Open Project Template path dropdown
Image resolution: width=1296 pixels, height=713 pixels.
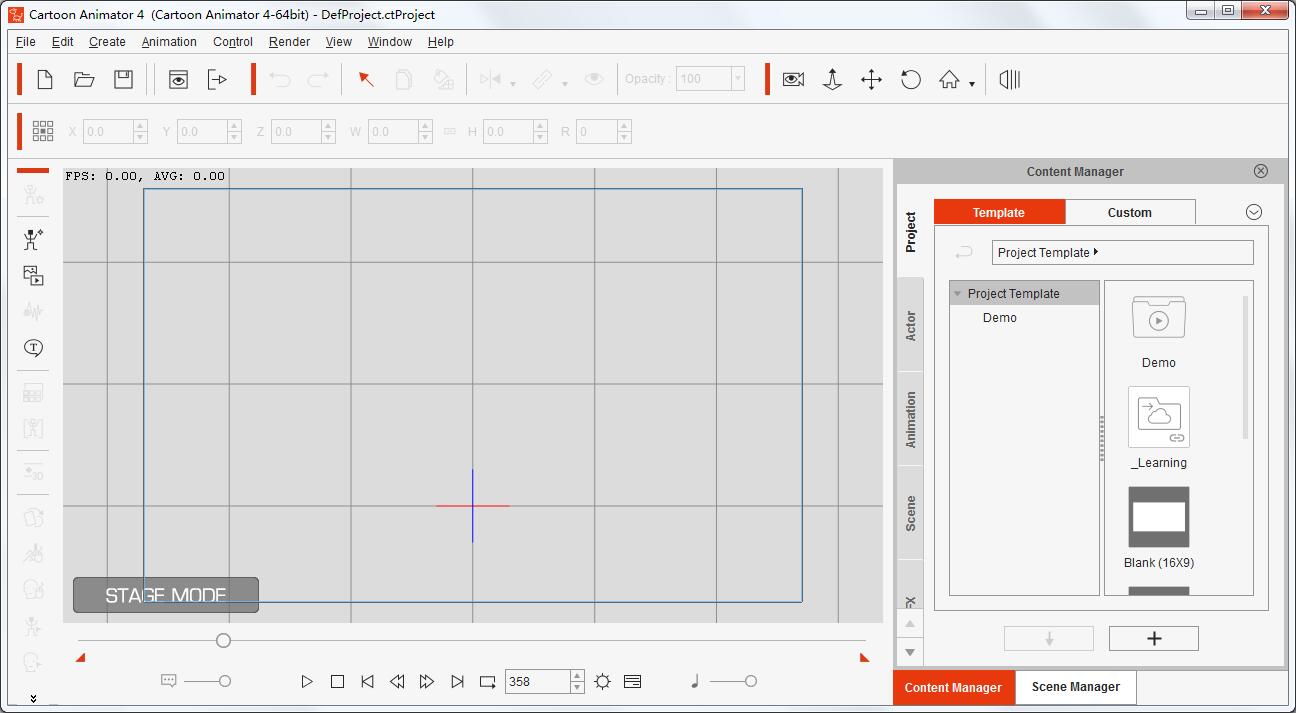pos(1122,252)
